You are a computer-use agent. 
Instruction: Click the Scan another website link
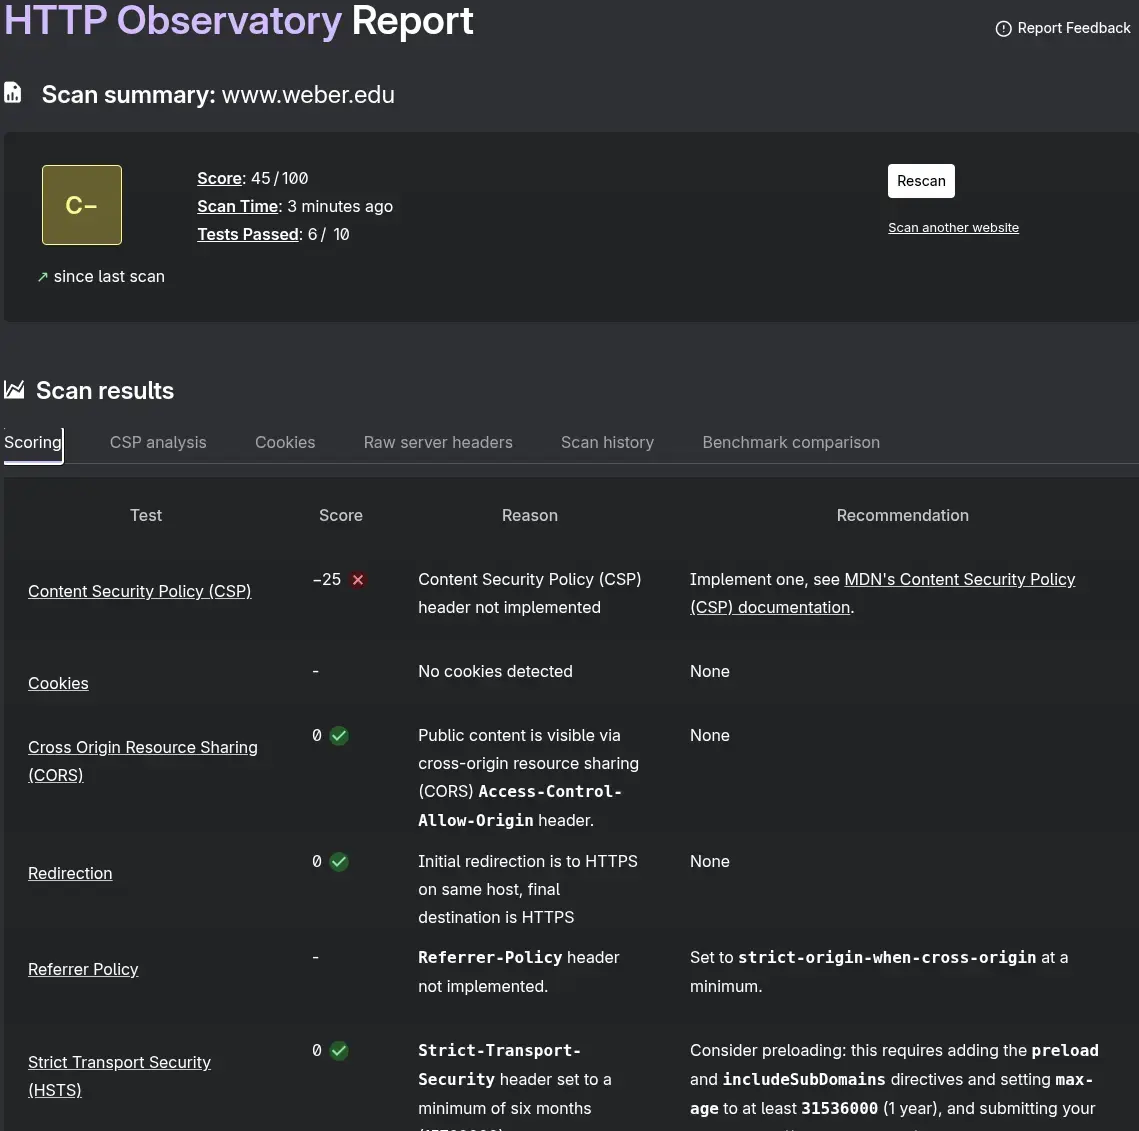click(x=953, y=227)
